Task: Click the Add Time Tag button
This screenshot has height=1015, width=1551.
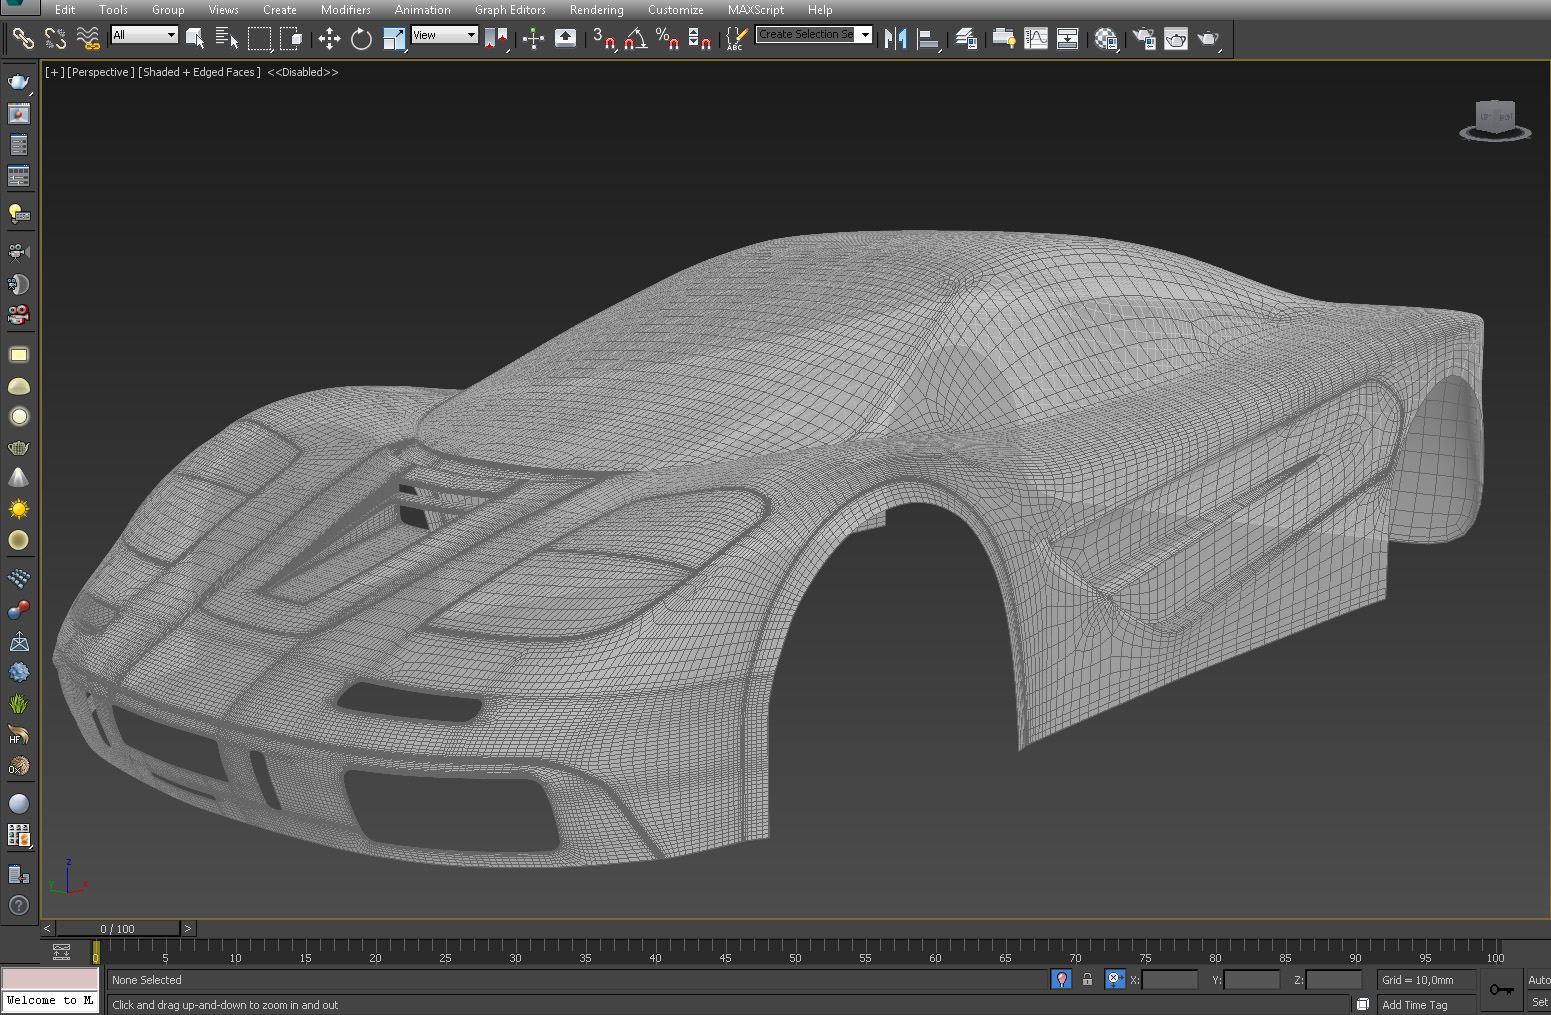Action: (1414, 1005)
